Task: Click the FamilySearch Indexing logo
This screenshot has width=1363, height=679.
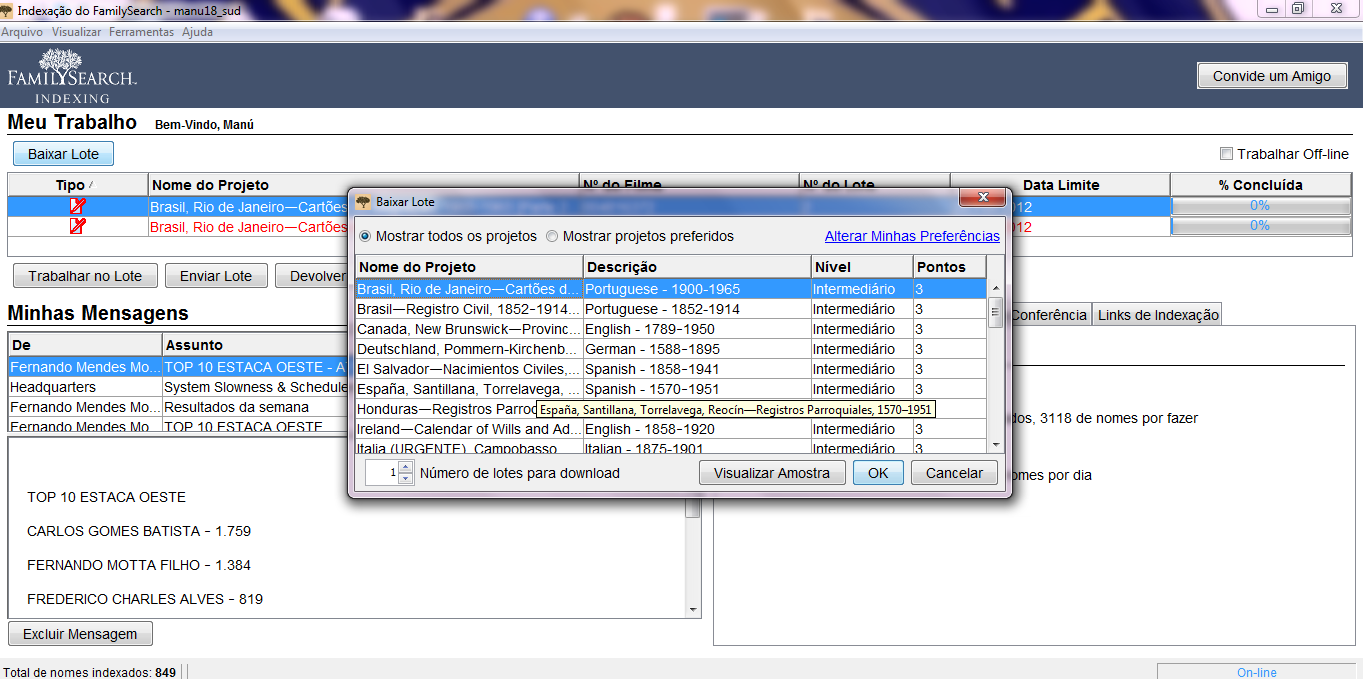Action: [72, 76]
